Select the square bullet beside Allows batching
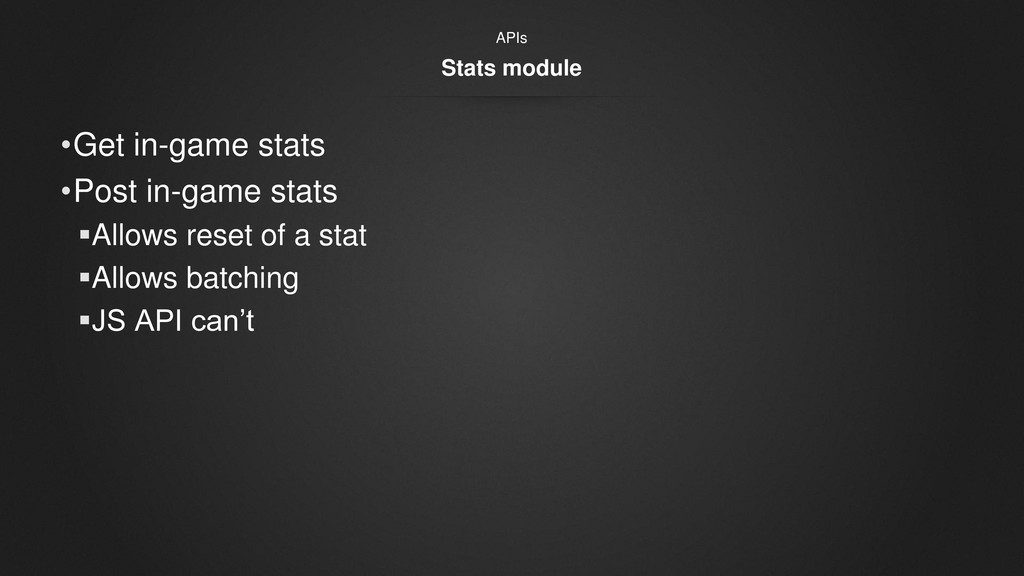 pyautogui.click(x=84, y=277)
